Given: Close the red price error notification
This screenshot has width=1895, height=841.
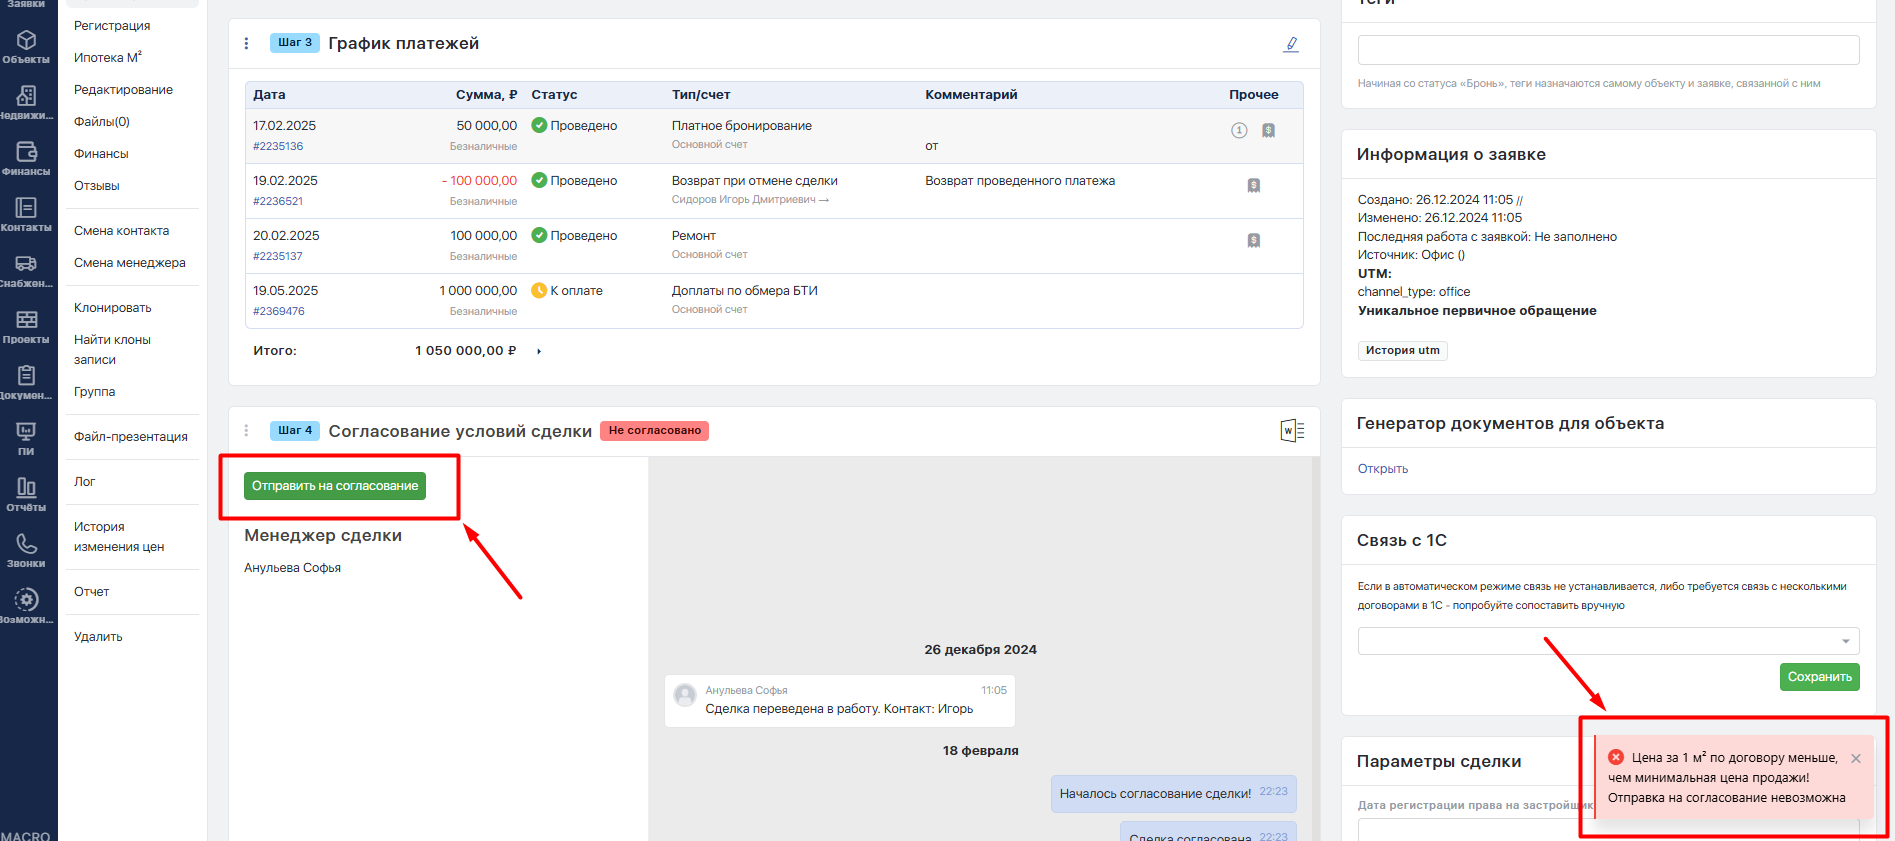Looking at the screenshot, I should [x=1855, y=758].
